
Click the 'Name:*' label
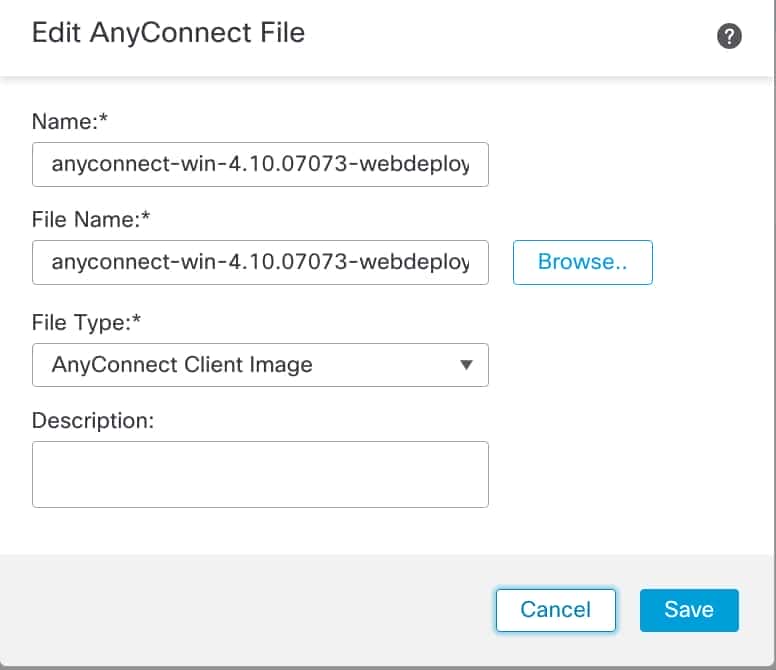click(70, 121)
